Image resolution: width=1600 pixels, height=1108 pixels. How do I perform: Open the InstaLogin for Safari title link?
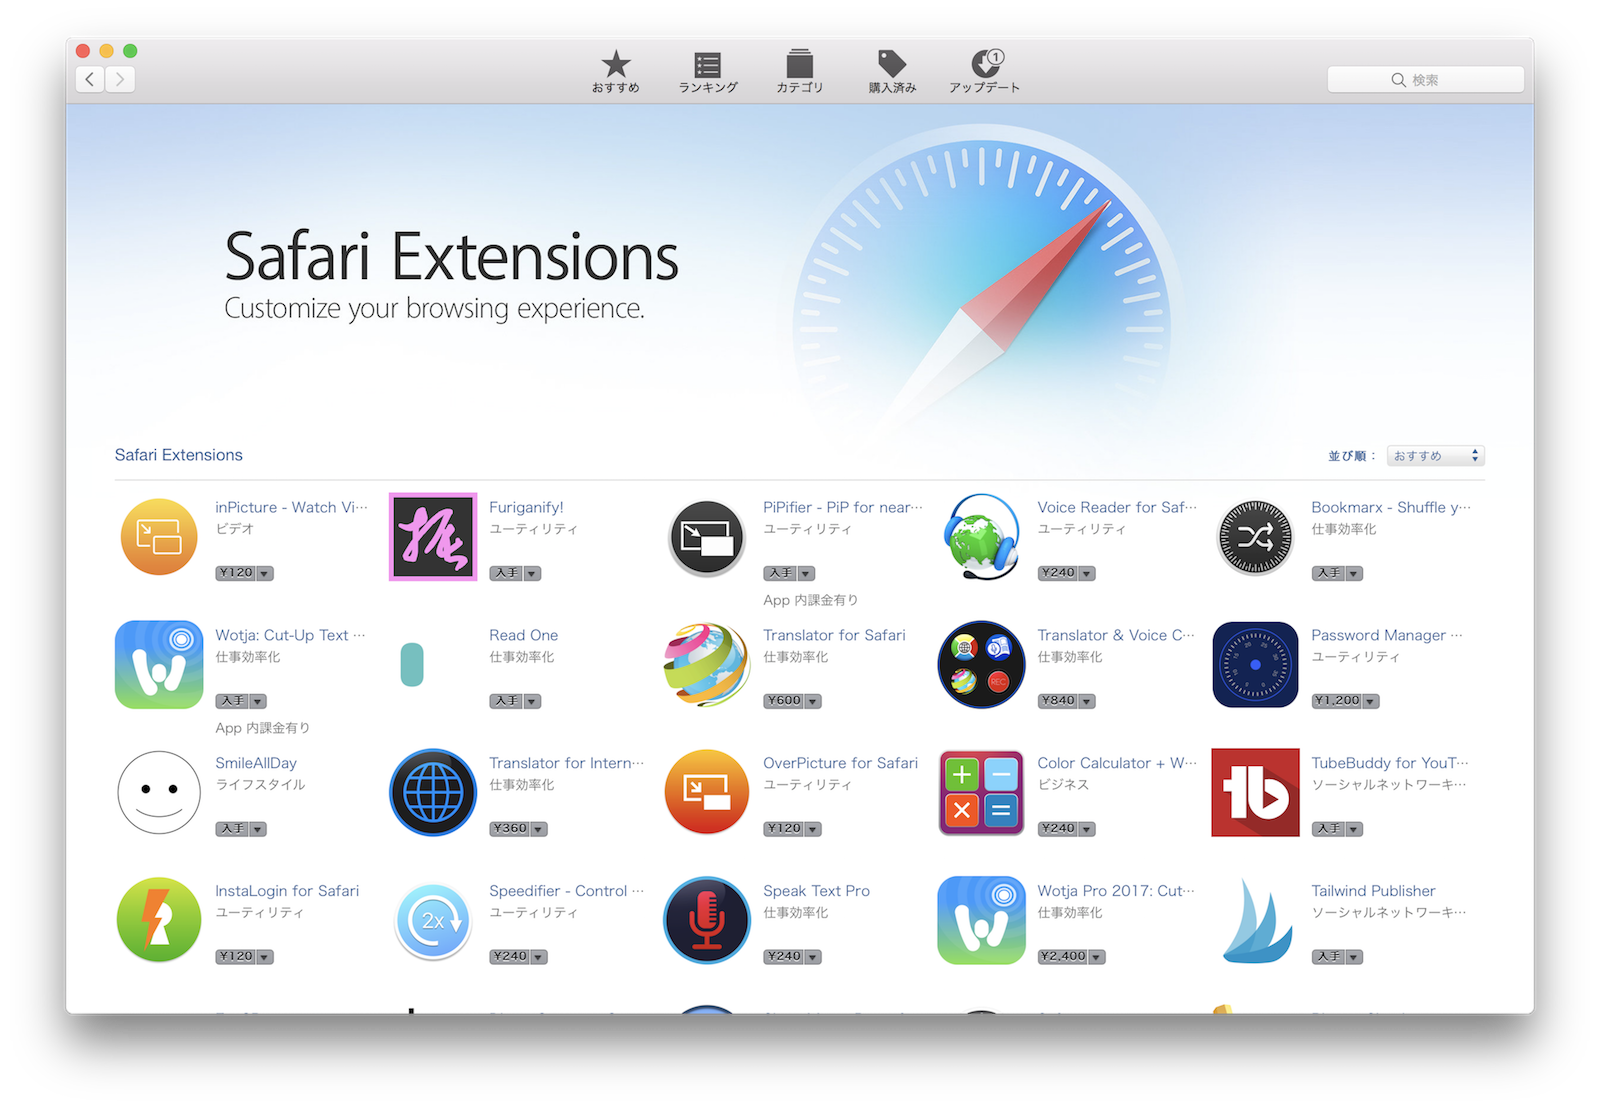tap(287, 891)
